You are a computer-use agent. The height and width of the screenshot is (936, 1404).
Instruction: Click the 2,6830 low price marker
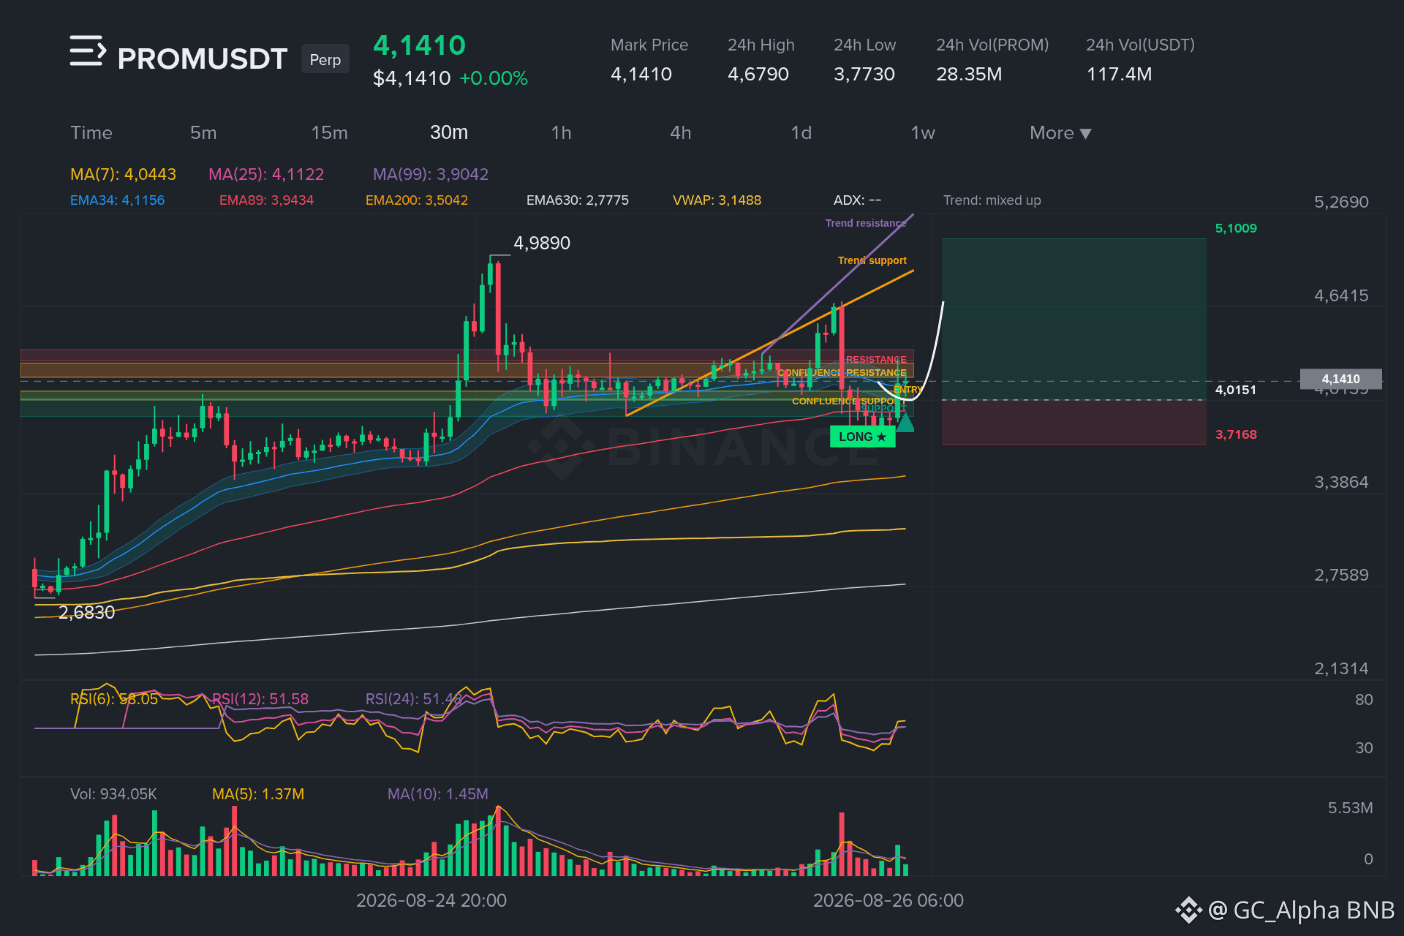(x=86, y=612)
